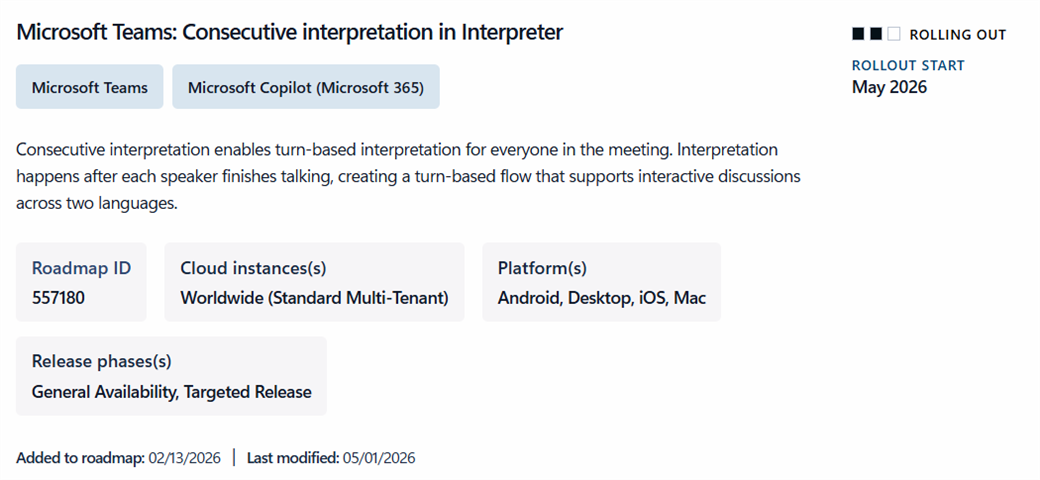This screenshot has height=480, width=1040.
Task: Click the ROLLOUT START label
Action: 908,65
